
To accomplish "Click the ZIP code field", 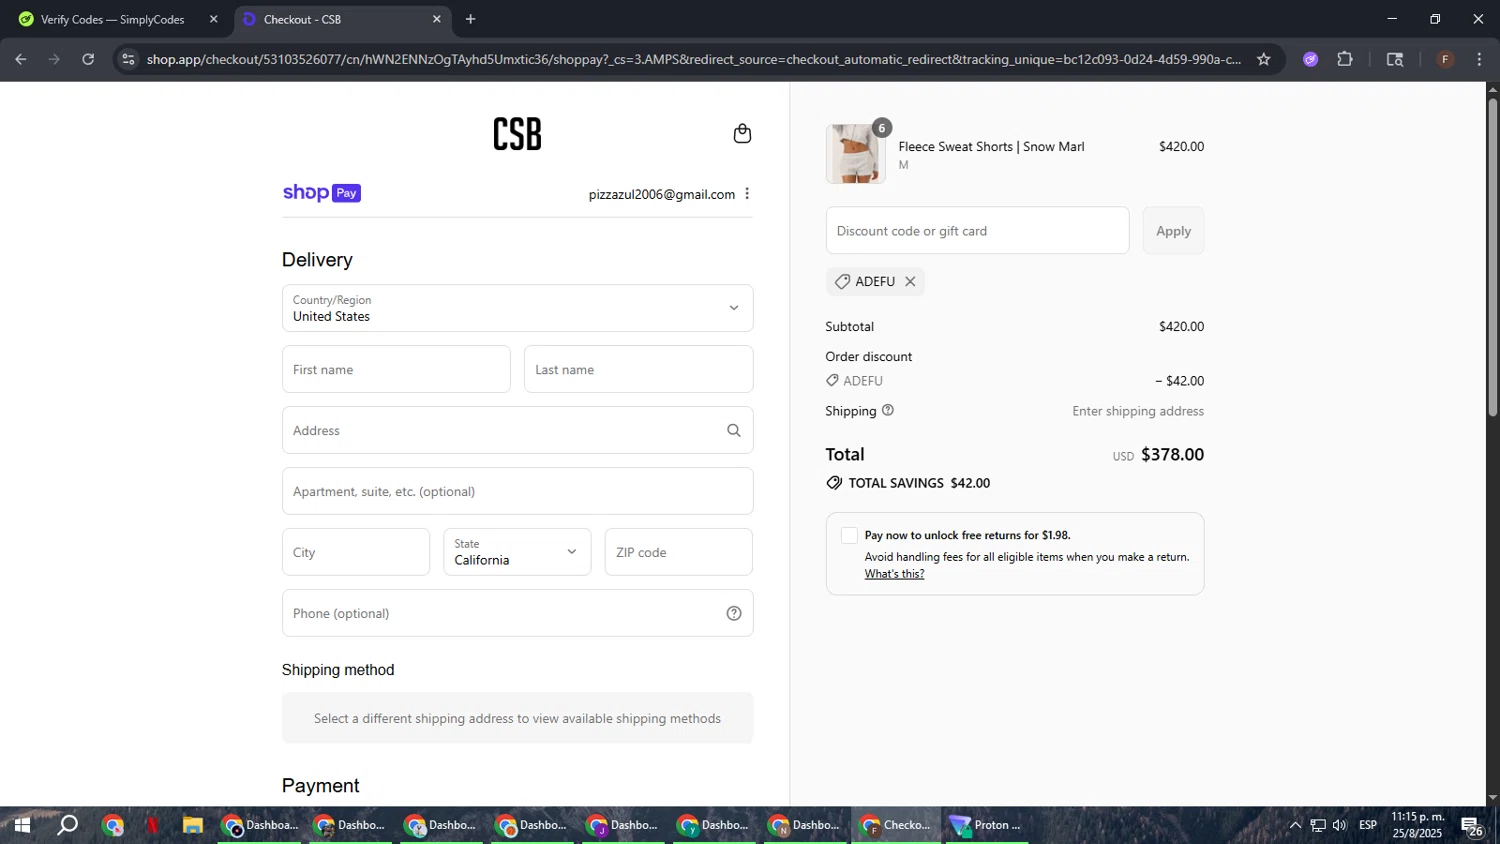I will tap(678, 552).
